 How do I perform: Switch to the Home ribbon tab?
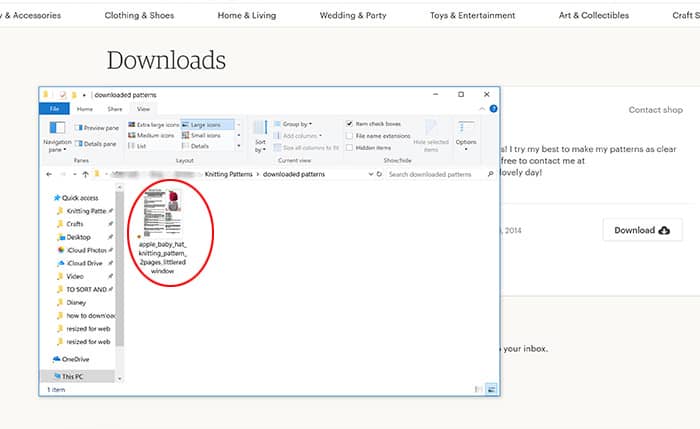coord(85,109)
